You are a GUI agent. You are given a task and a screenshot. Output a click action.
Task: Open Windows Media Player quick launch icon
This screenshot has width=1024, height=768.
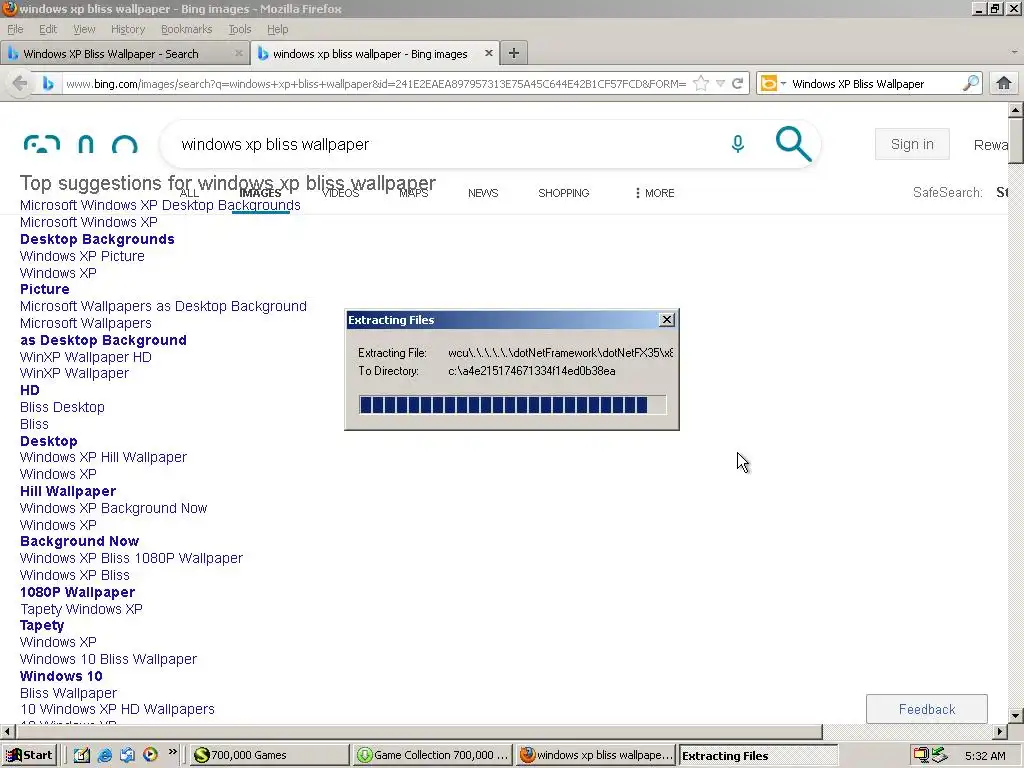pos(150,755)
